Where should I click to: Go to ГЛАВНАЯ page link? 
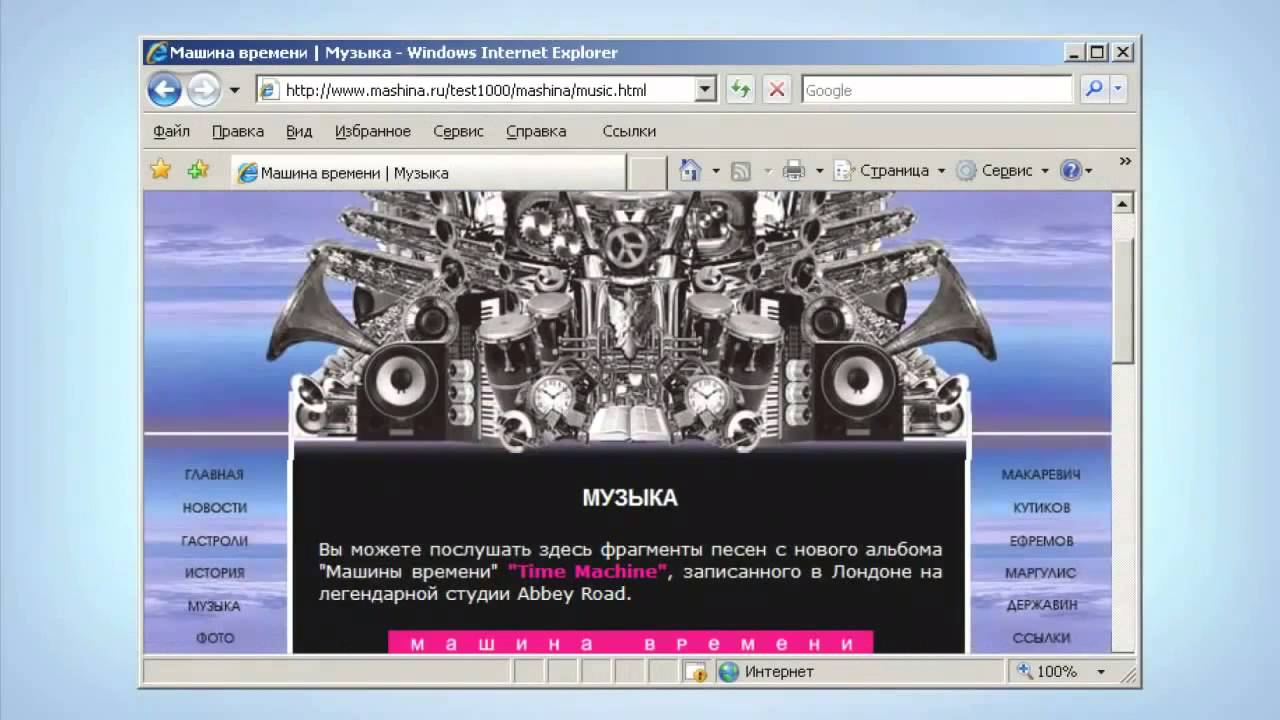(214, 475)
